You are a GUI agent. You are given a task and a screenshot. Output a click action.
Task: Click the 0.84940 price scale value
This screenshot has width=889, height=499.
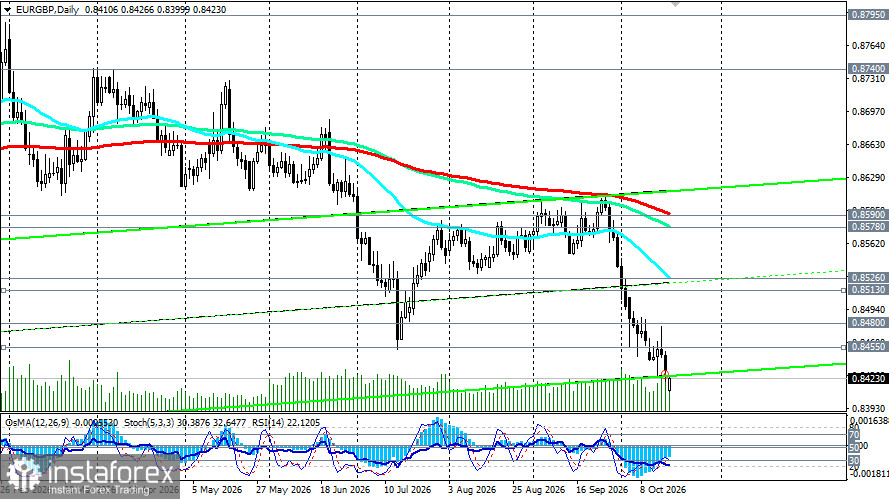pyautogui.click(x=868, y=310)
